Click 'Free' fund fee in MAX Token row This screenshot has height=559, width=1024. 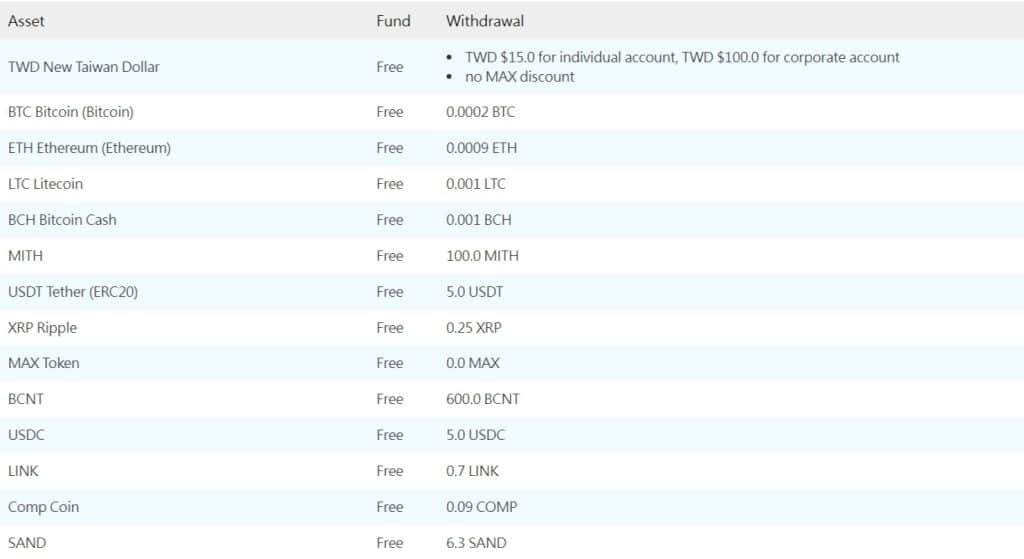[x=389, y=362]
